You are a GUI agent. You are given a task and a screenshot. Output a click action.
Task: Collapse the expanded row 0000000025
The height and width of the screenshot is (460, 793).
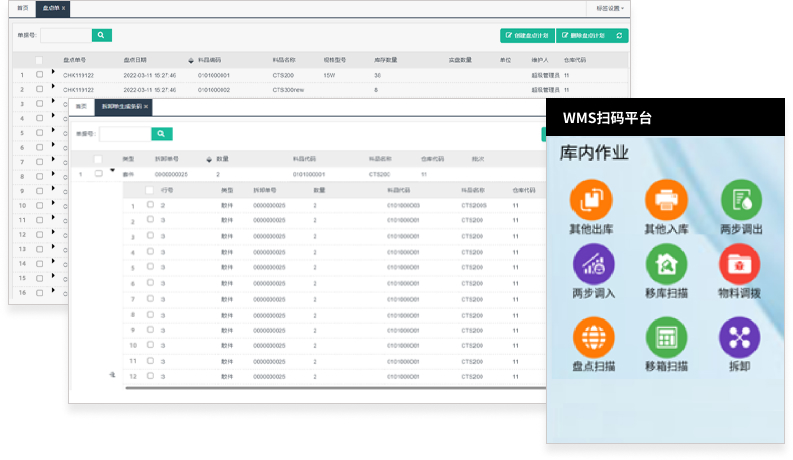tap(113, 171)
